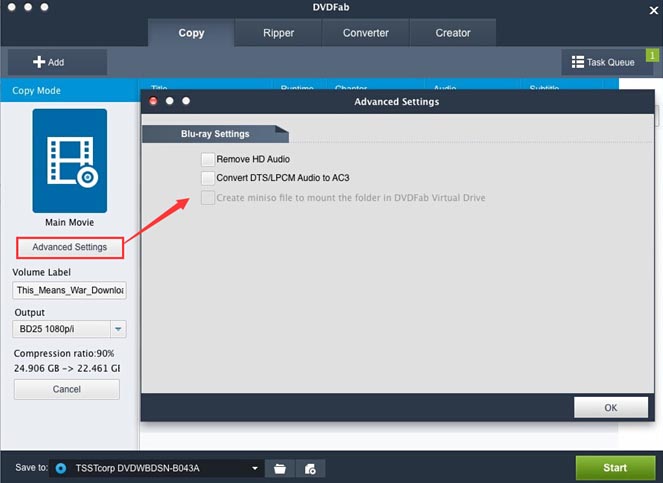Click the Add button
Screen dimensions: 663x483
[x=57, y=62]
